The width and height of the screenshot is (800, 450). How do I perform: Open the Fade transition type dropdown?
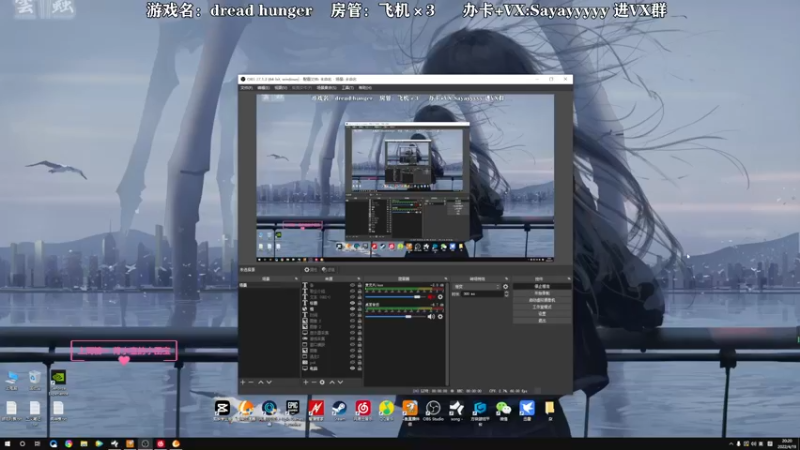click(x=477, y=287)
